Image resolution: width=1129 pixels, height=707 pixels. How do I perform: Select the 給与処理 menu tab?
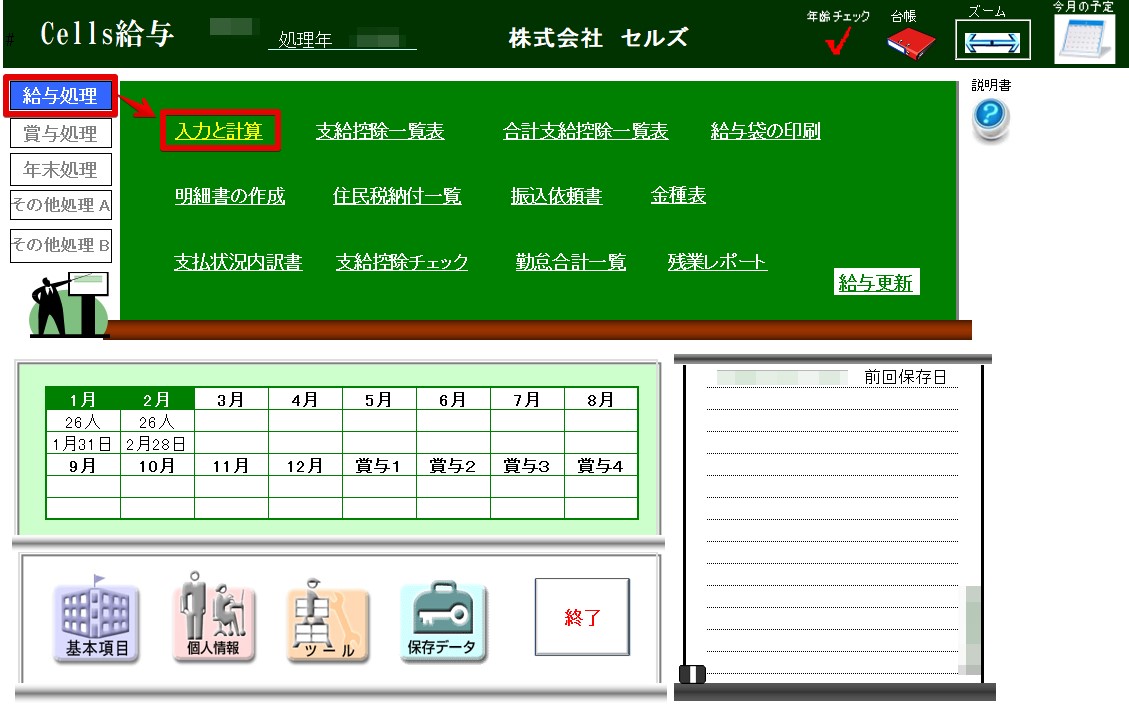[61, 96]
